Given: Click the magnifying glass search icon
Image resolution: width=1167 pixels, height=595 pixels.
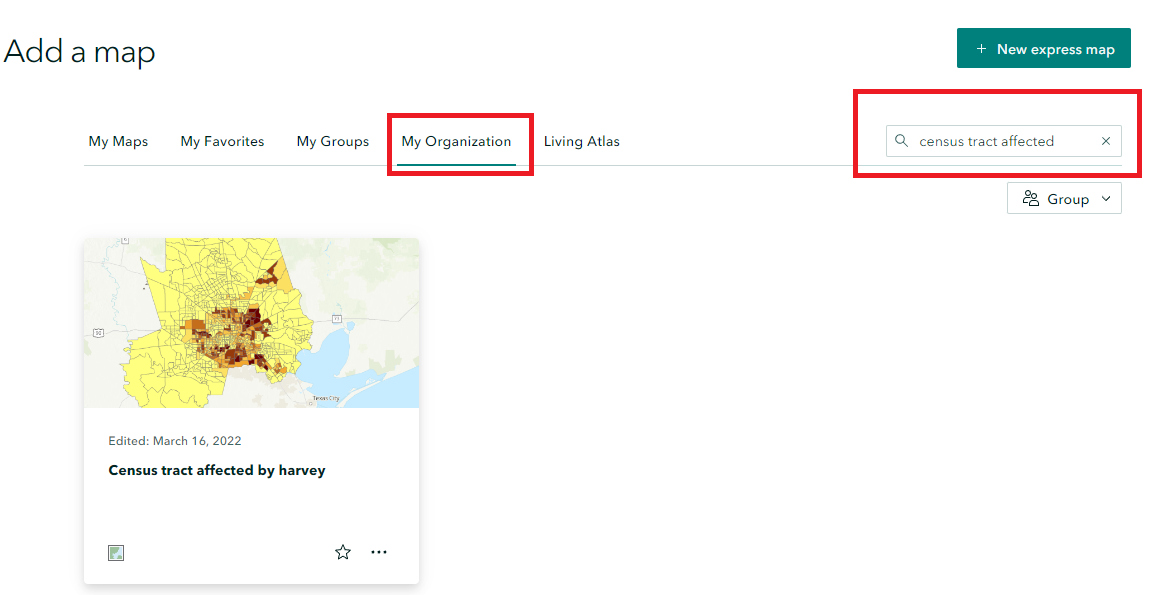Looking at the screenshot, I should coord(901,141).
